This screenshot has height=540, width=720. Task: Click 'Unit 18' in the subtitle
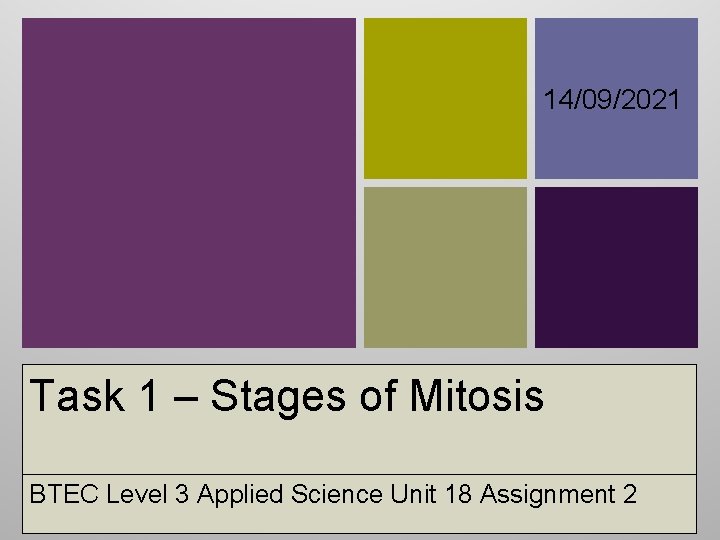(x=431, y=494)
